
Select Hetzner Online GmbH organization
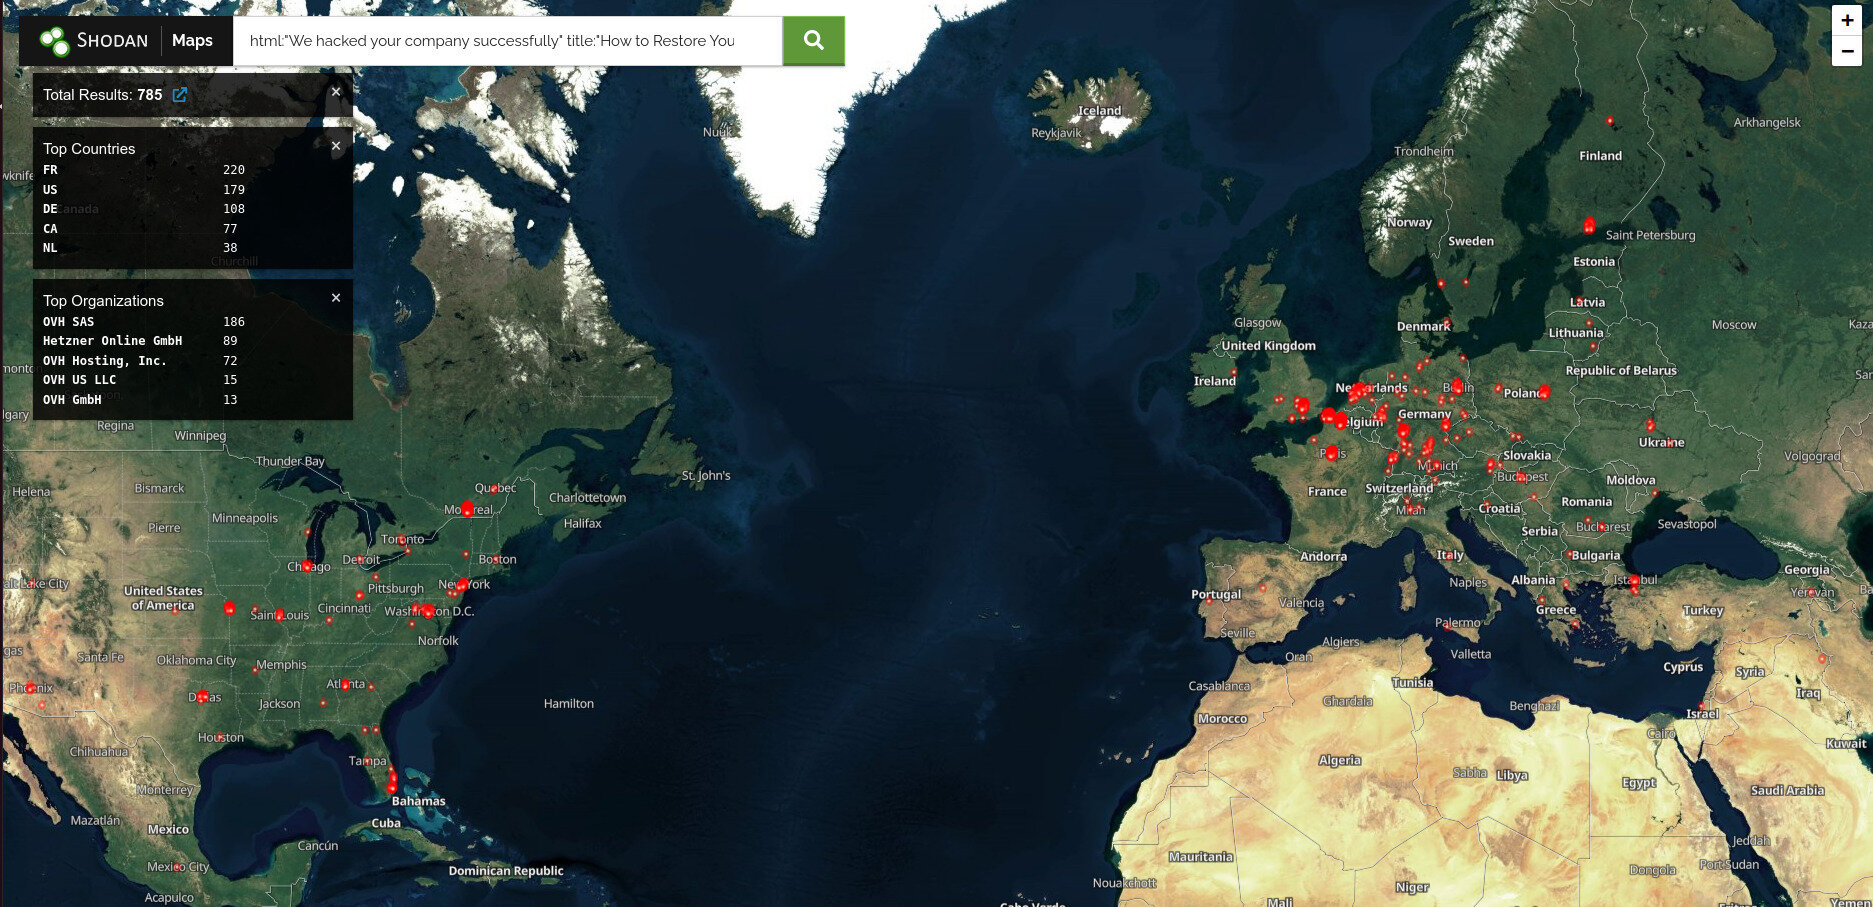[112, 341]
